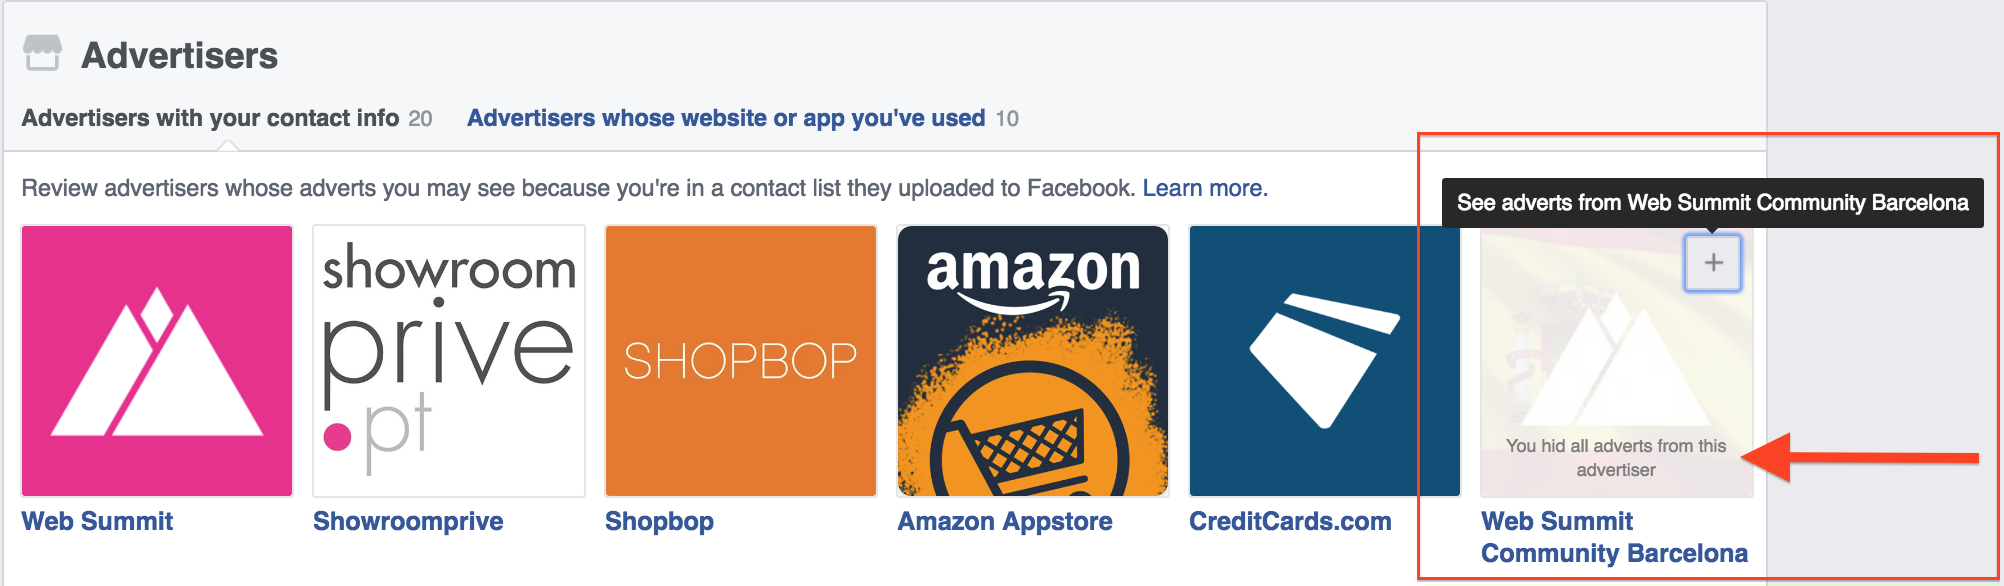The image size is (2004, 586).
Task: Switch to Advertisers whose website you've used tab
Action: pos(726,118)
